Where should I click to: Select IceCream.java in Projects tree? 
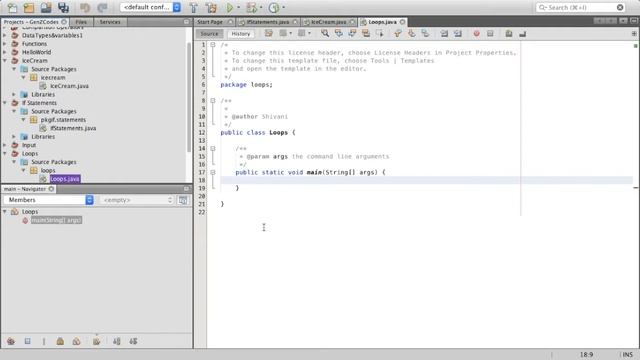coord(69,86)
